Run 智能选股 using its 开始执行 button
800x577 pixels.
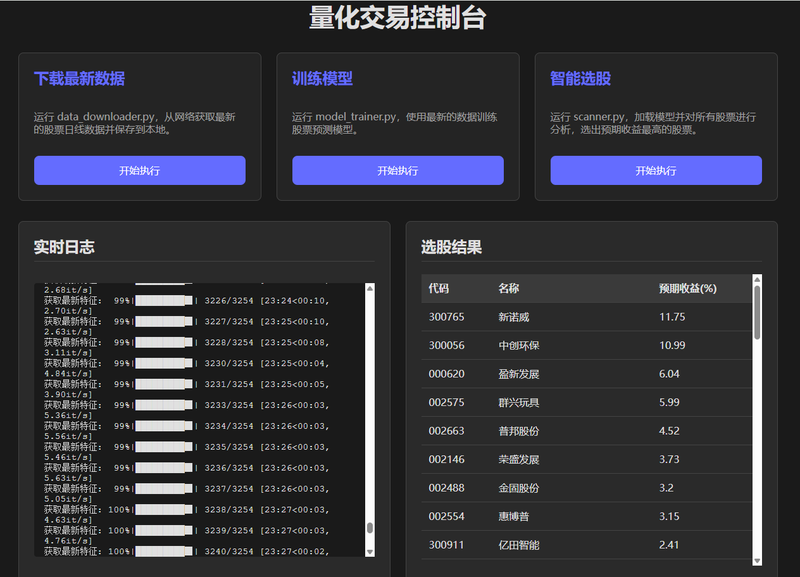[x=655, y=170]
